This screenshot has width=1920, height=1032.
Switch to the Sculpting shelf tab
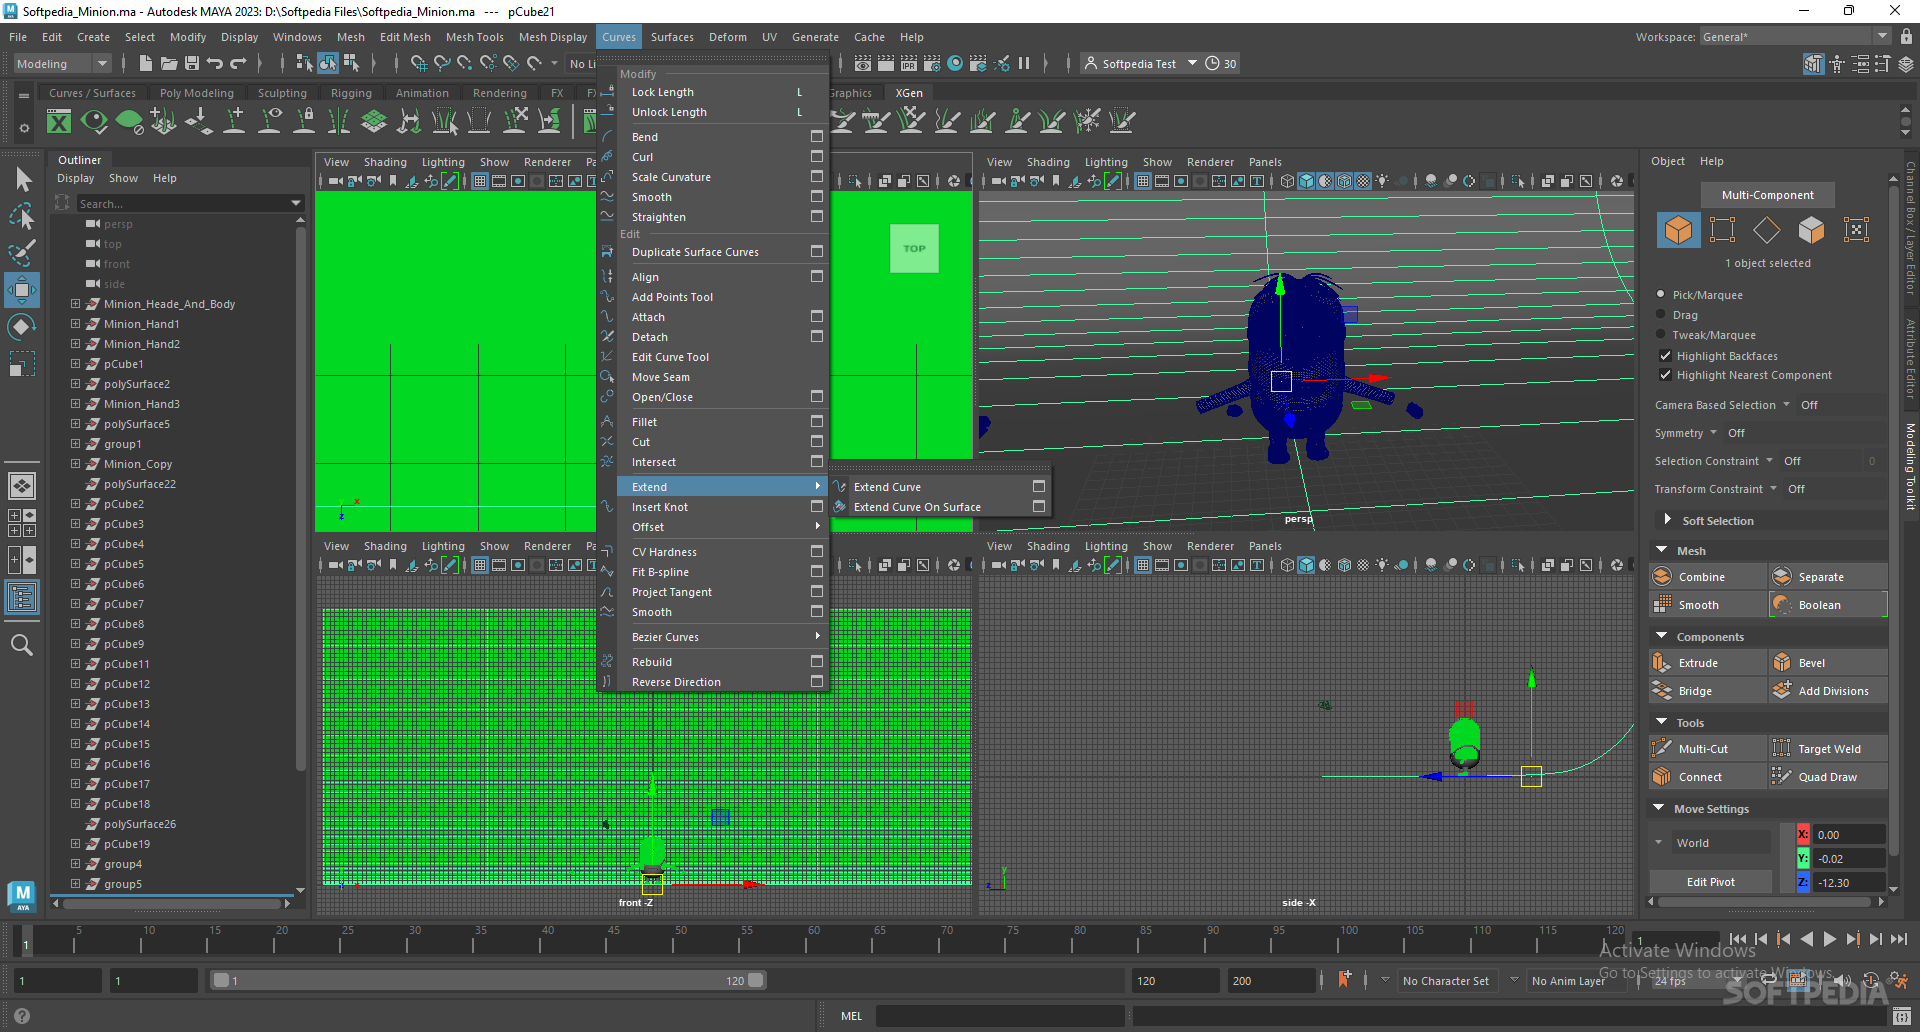[x=282, y=93]
